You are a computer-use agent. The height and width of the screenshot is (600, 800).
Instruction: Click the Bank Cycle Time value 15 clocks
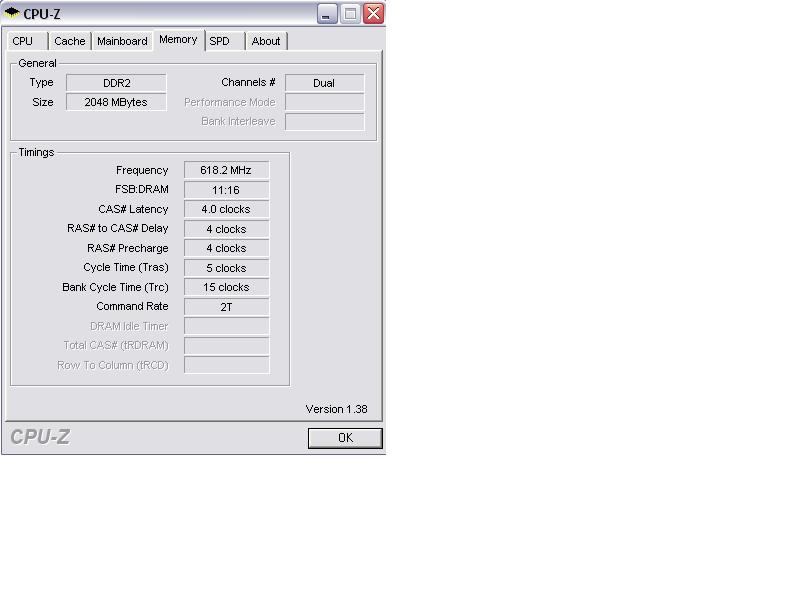226,287
